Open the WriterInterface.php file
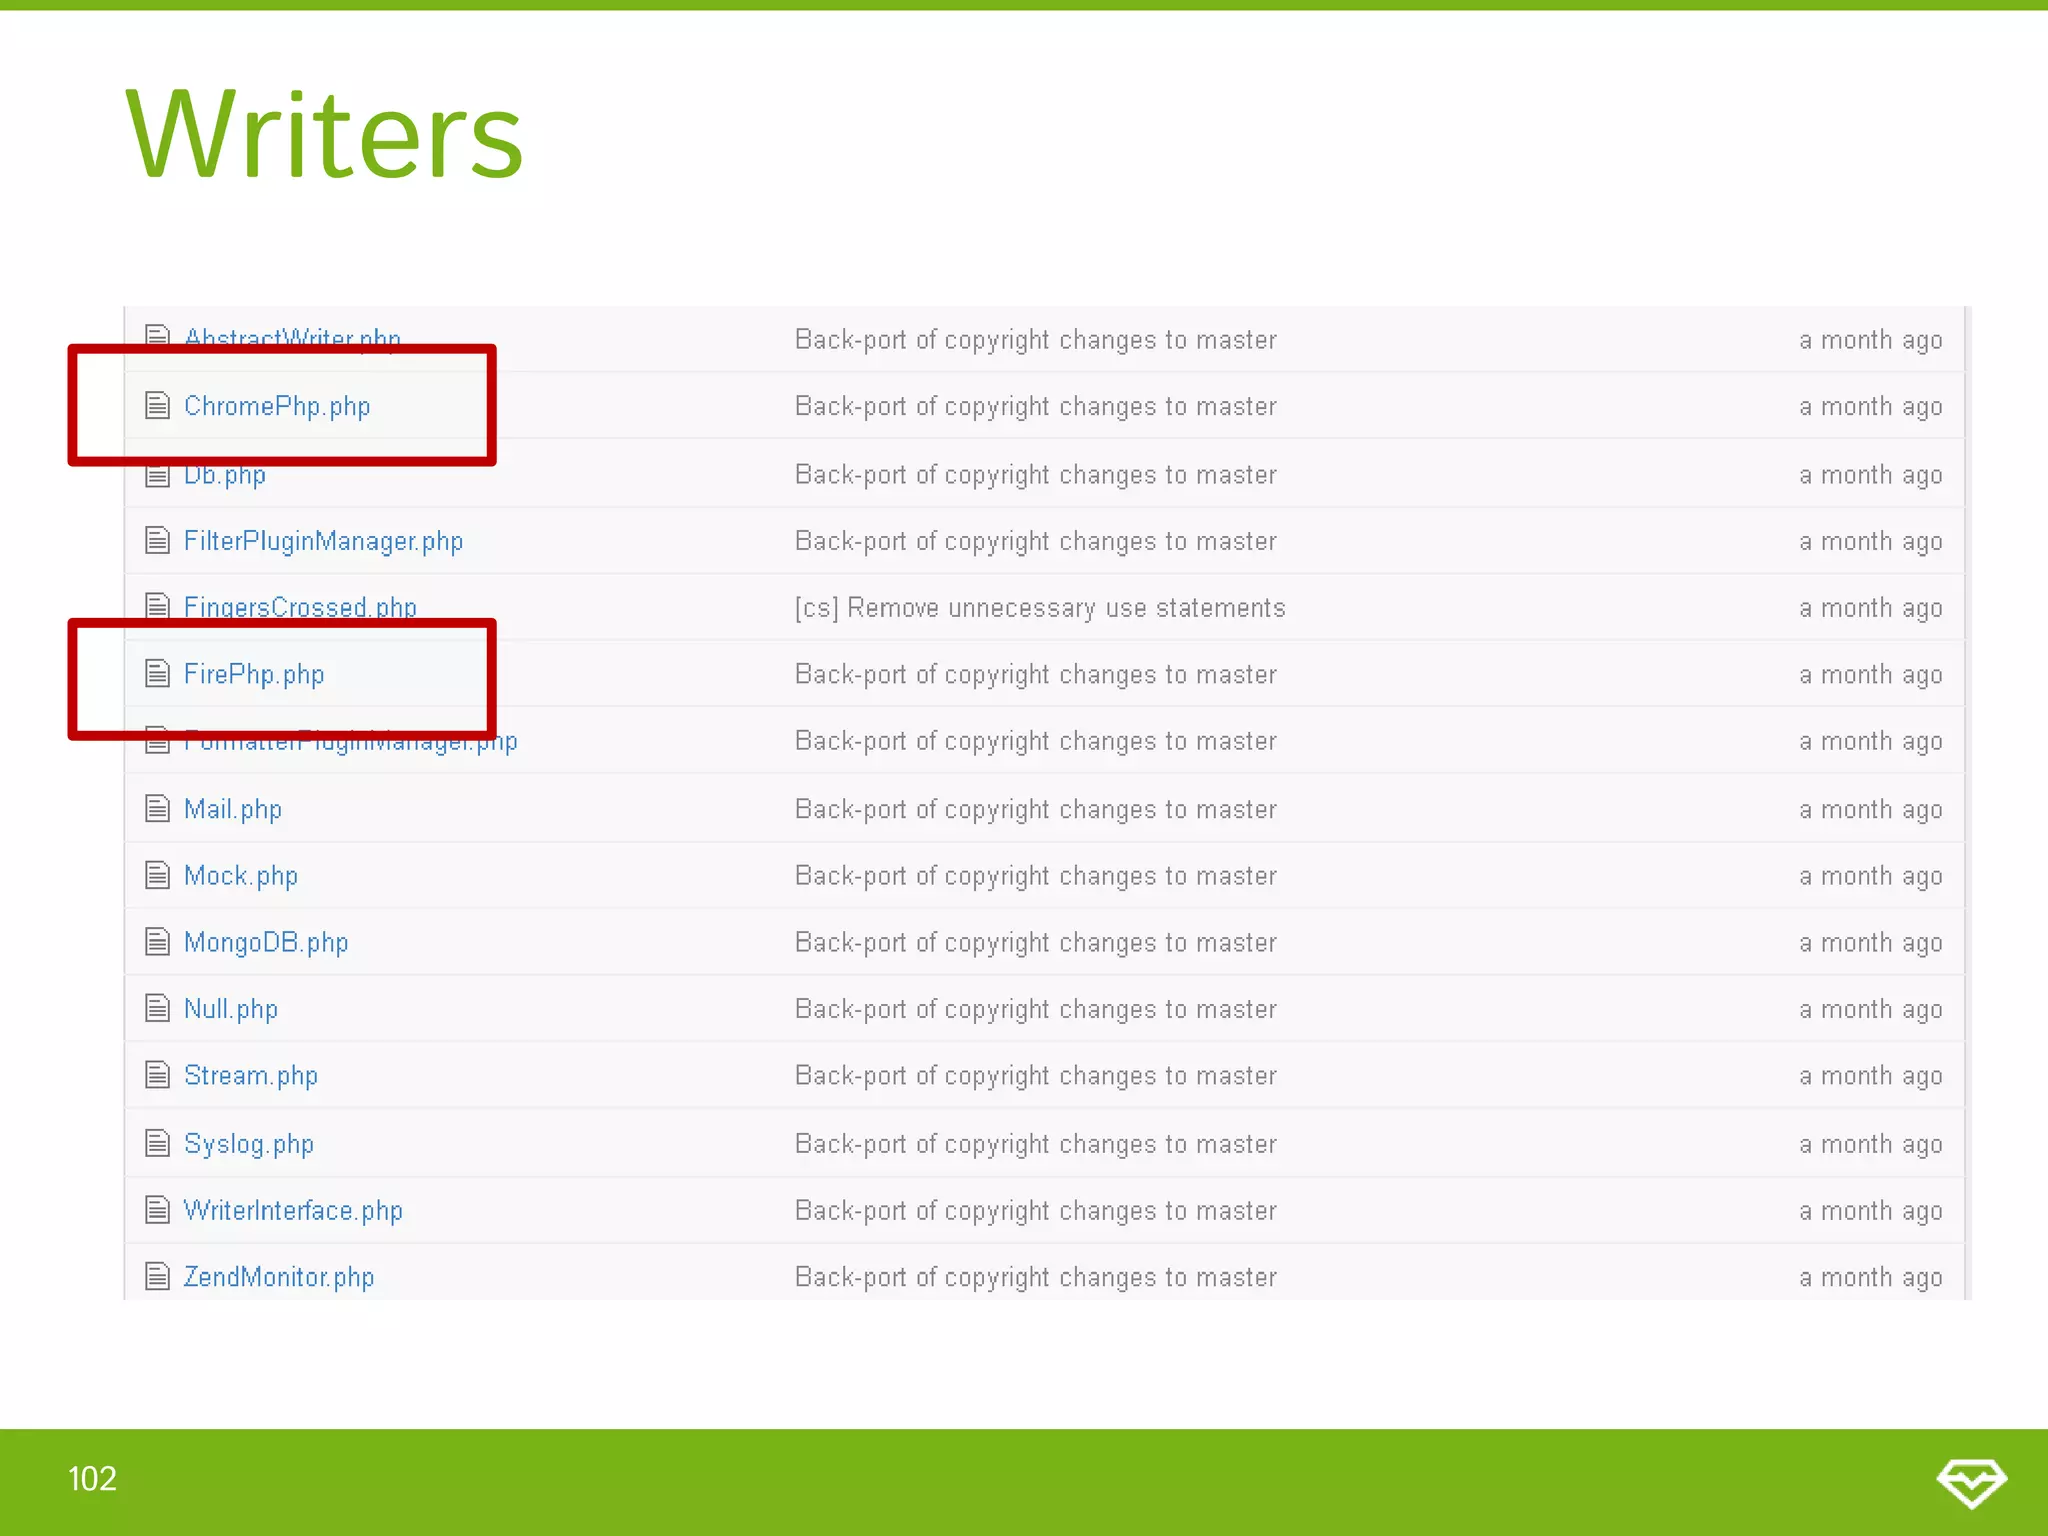Screen dimensions: 2048x1536 293,1211
